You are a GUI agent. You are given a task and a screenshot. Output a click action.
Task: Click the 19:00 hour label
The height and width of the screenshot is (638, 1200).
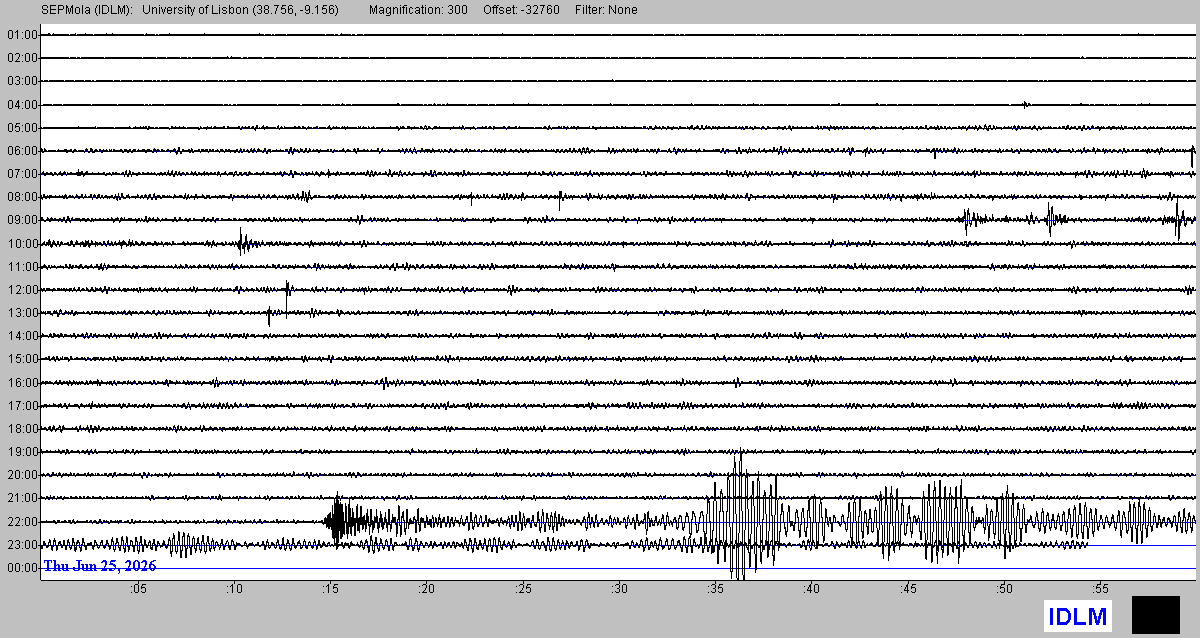22,452
